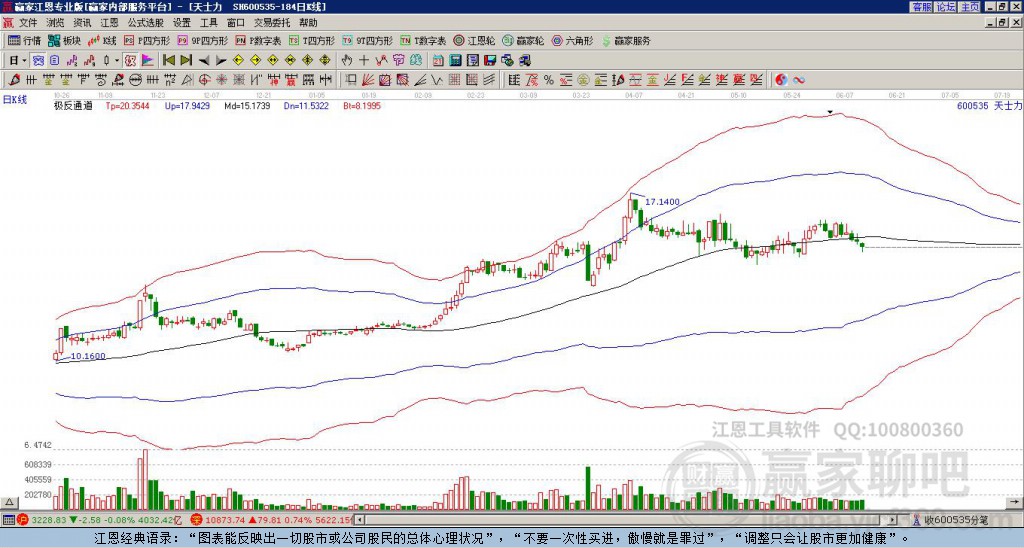Open the calculator icon

pos(455,60)
